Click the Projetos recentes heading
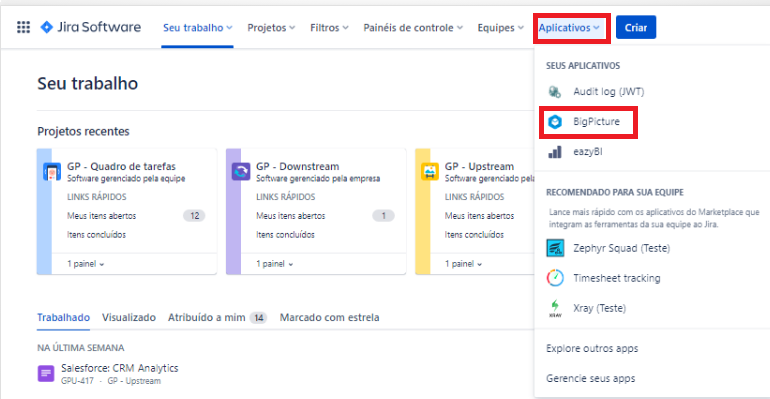Viewport: 770px width, 399px height. pyautogui.click(x=83, y=132)
